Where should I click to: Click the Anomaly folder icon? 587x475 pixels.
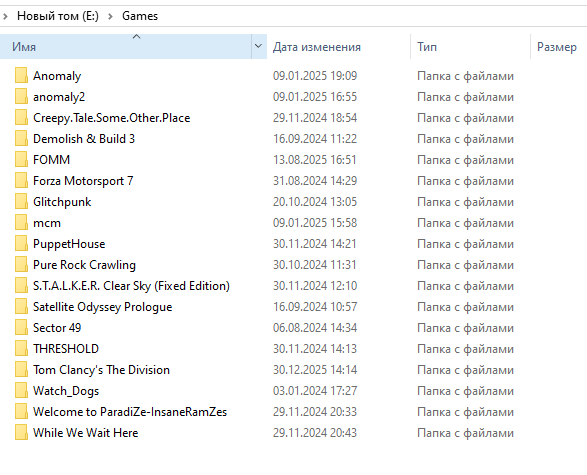(21, 75)
